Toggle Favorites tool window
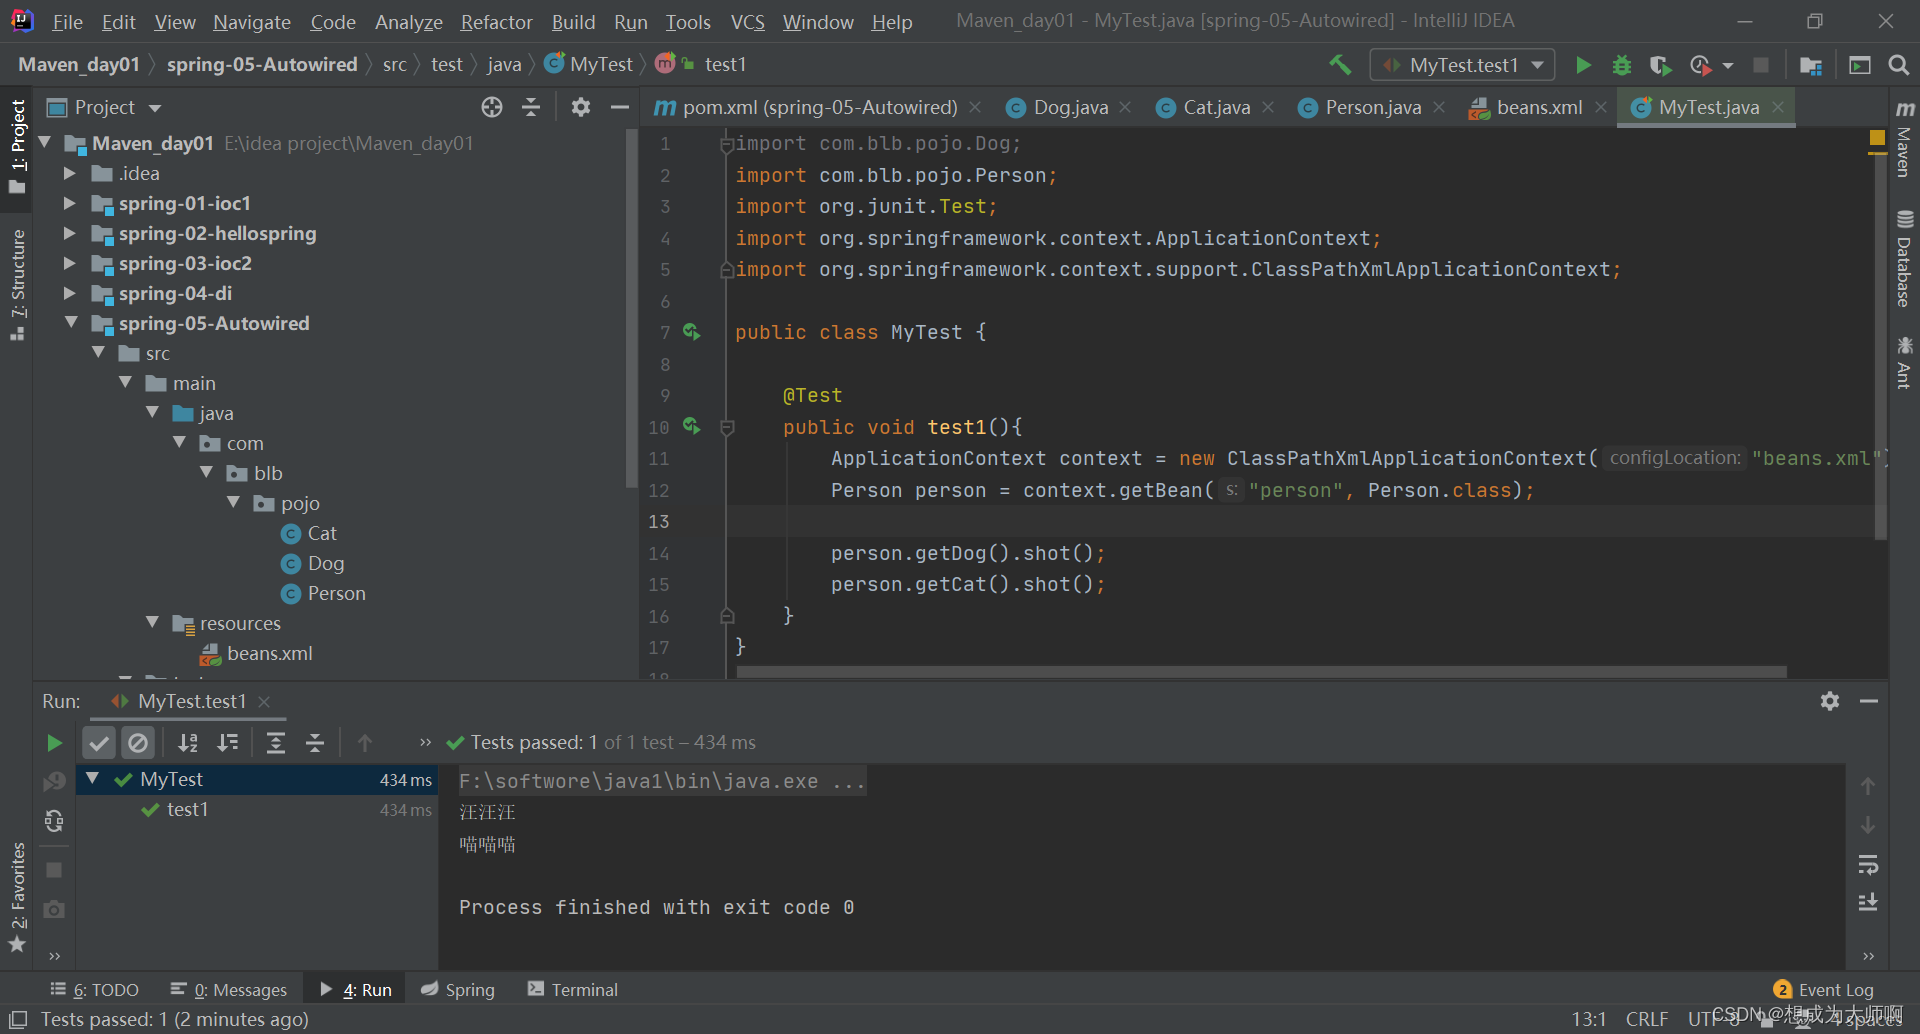 point(17,898)
